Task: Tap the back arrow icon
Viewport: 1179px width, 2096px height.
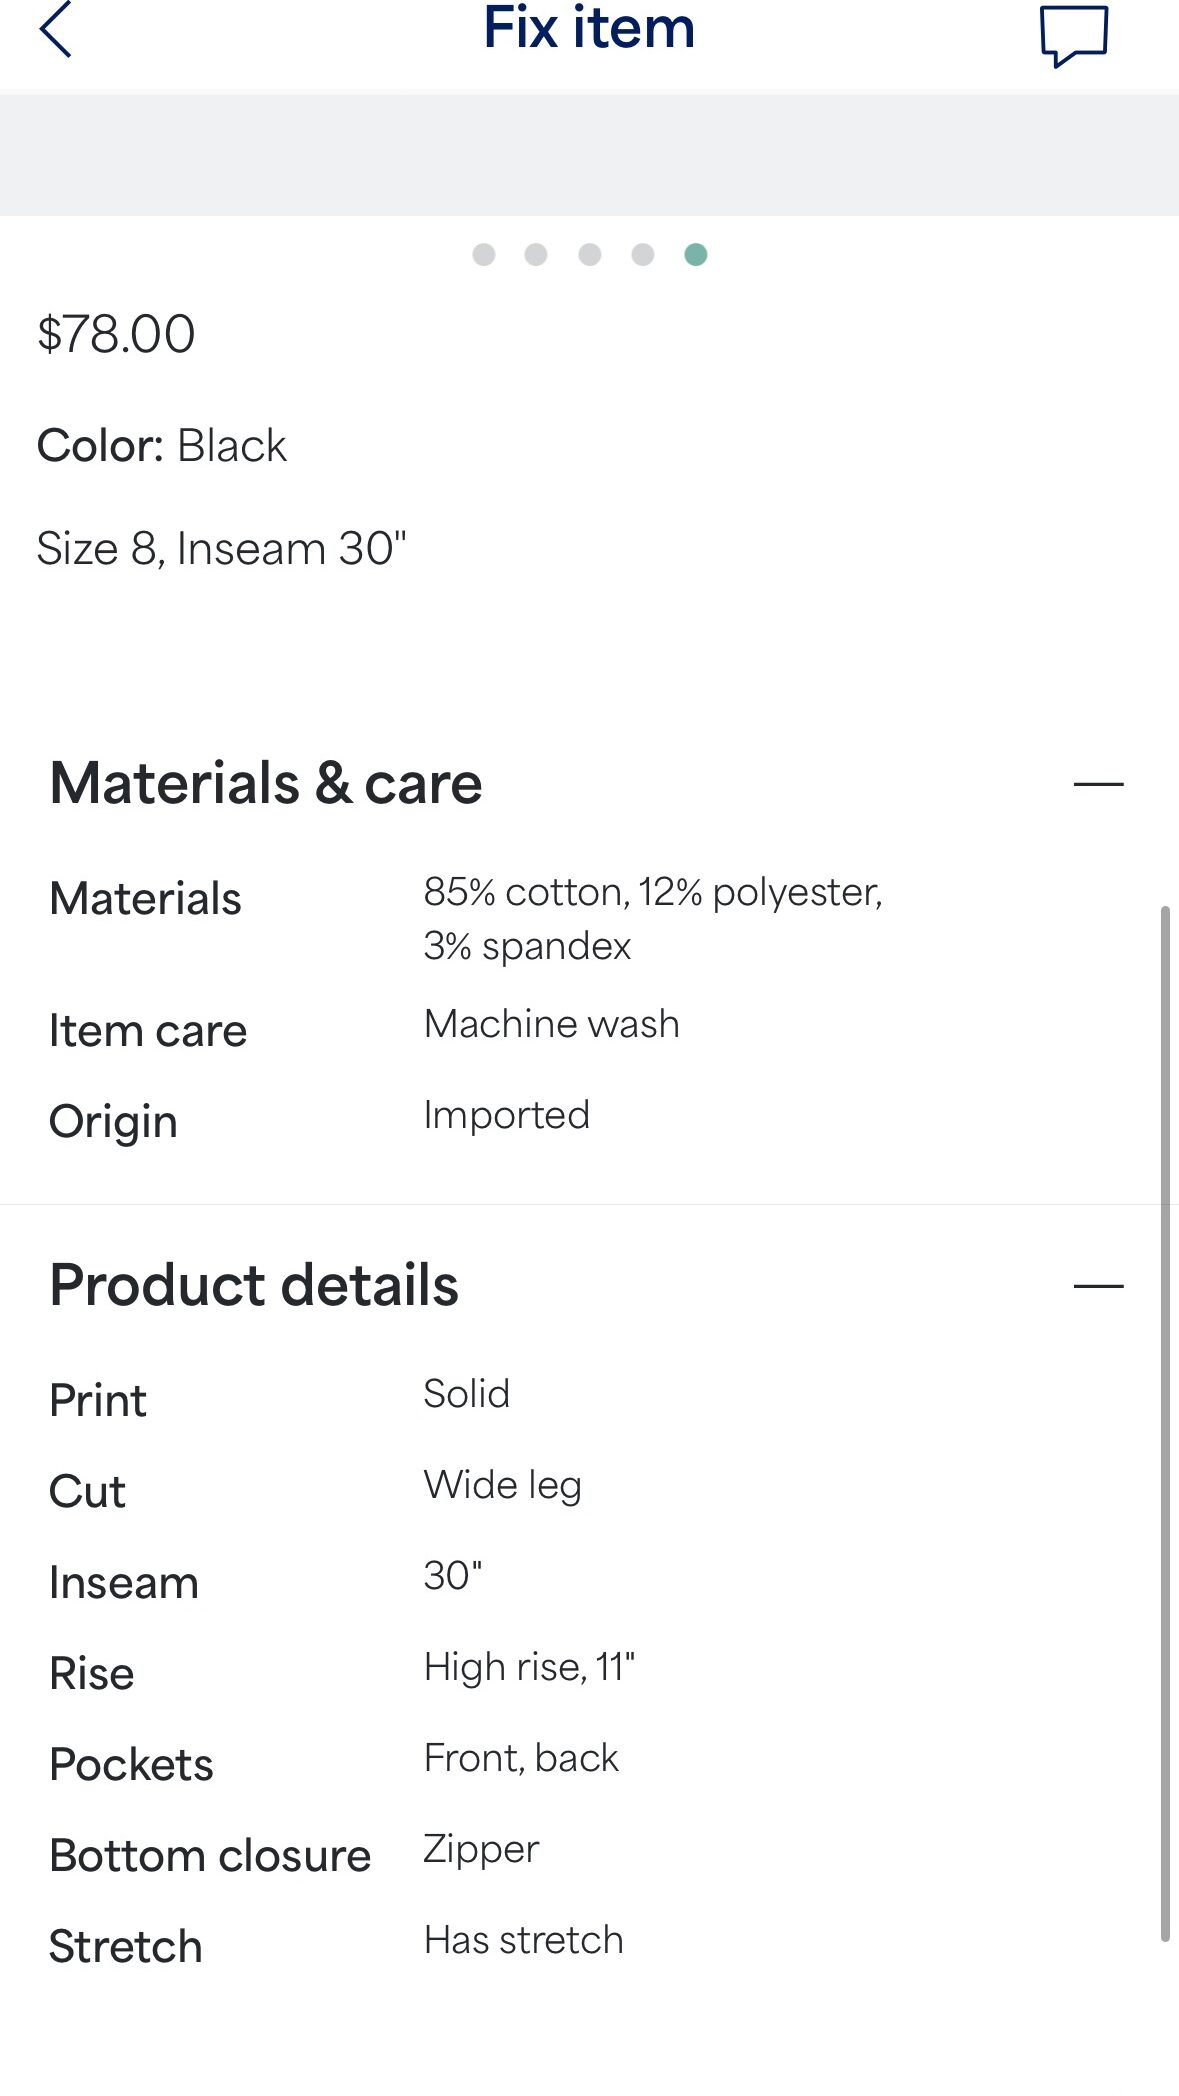Action: 56,30
